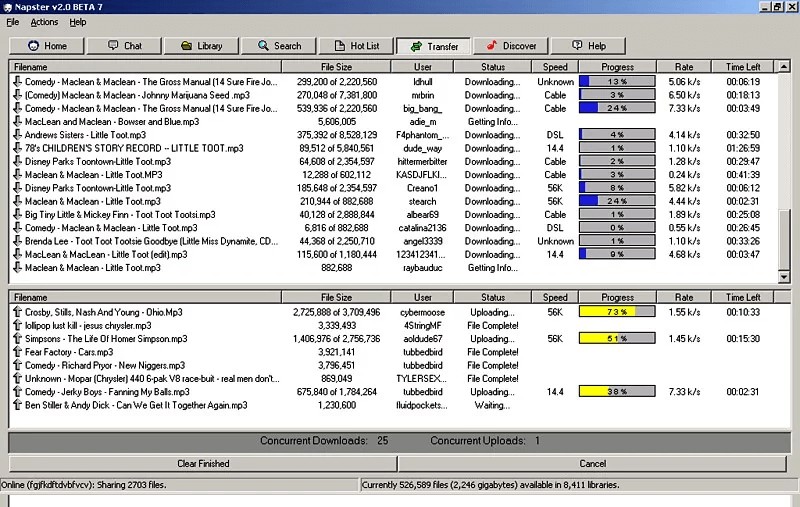Select user name catalina2136 in downloads
This screenshot has width=800, height=507.
pos(422,228)
